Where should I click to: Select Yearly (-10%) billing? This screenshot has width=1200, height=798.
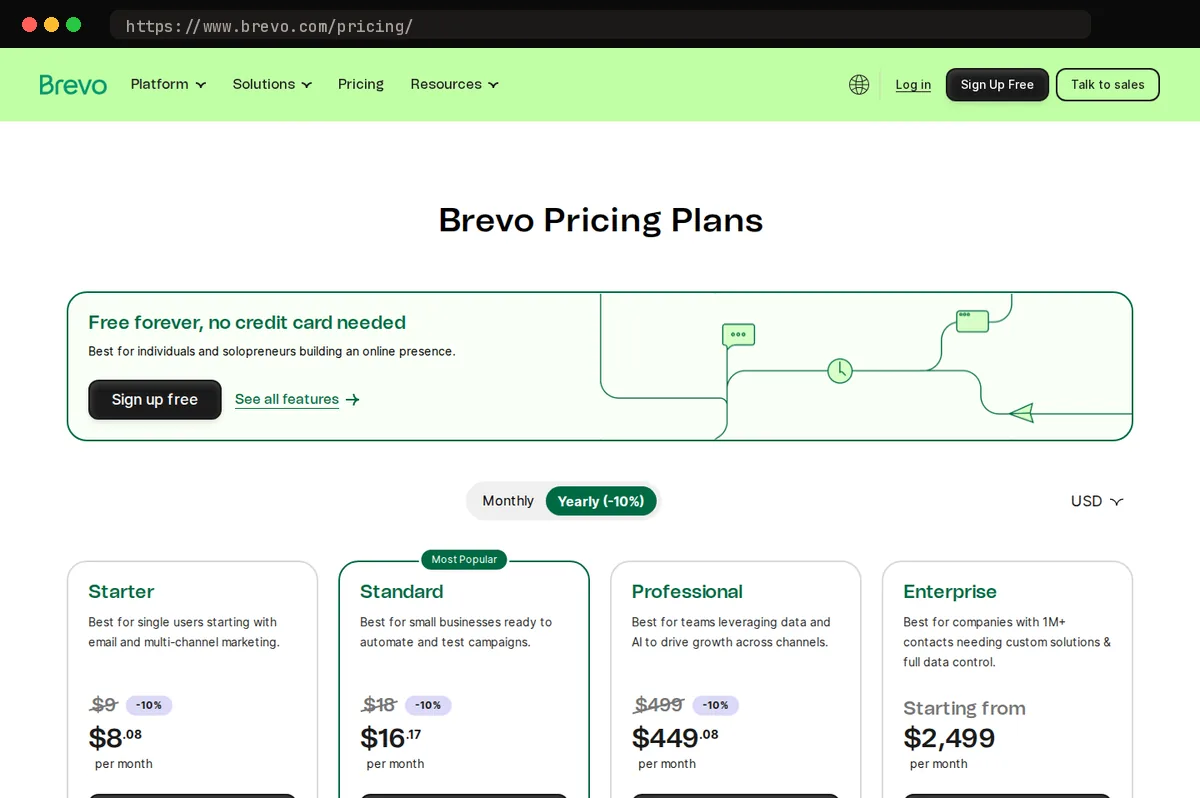pyautogui.click(x=601, y=501)
